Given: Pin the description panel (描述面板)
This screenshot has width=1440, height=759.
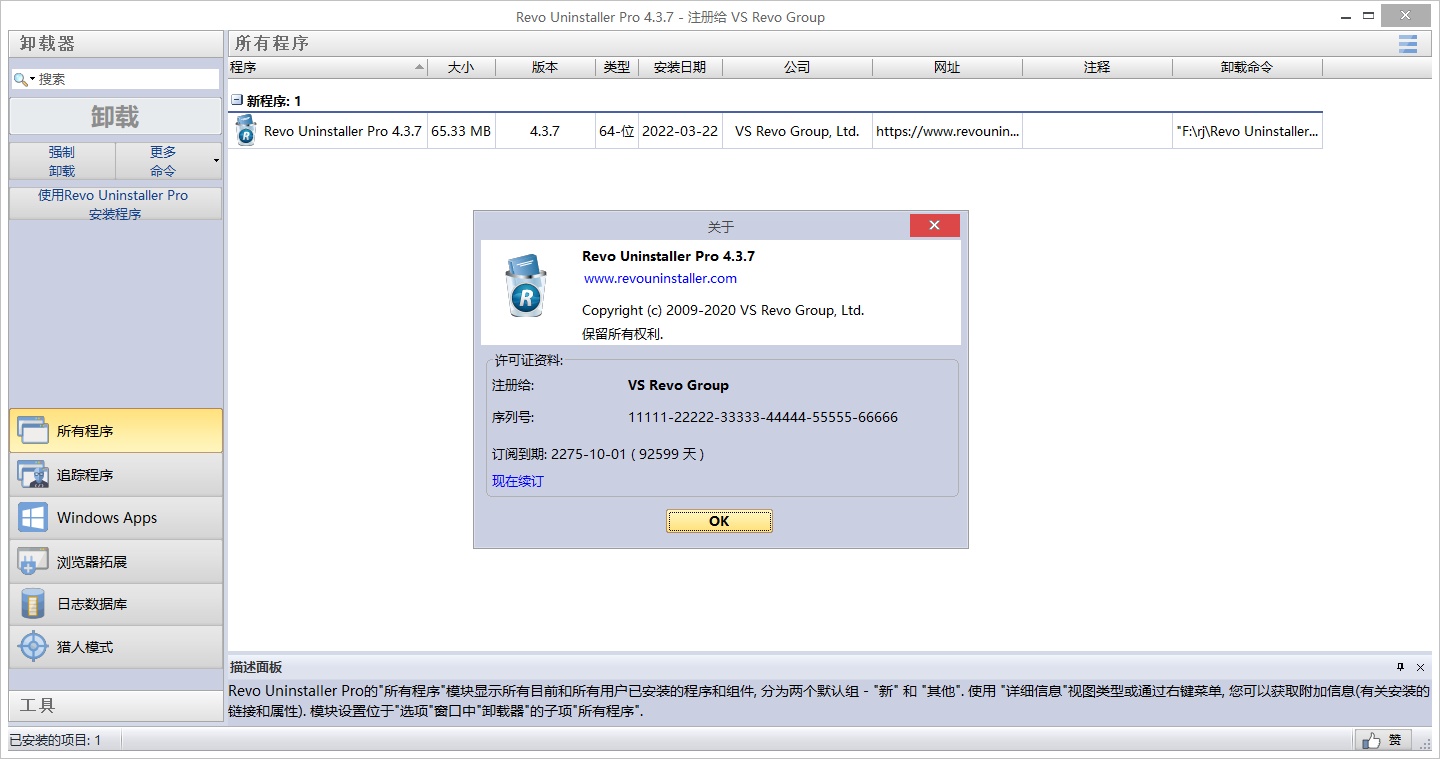Looking at the screenshot, I should click(x=1400, y=667).
